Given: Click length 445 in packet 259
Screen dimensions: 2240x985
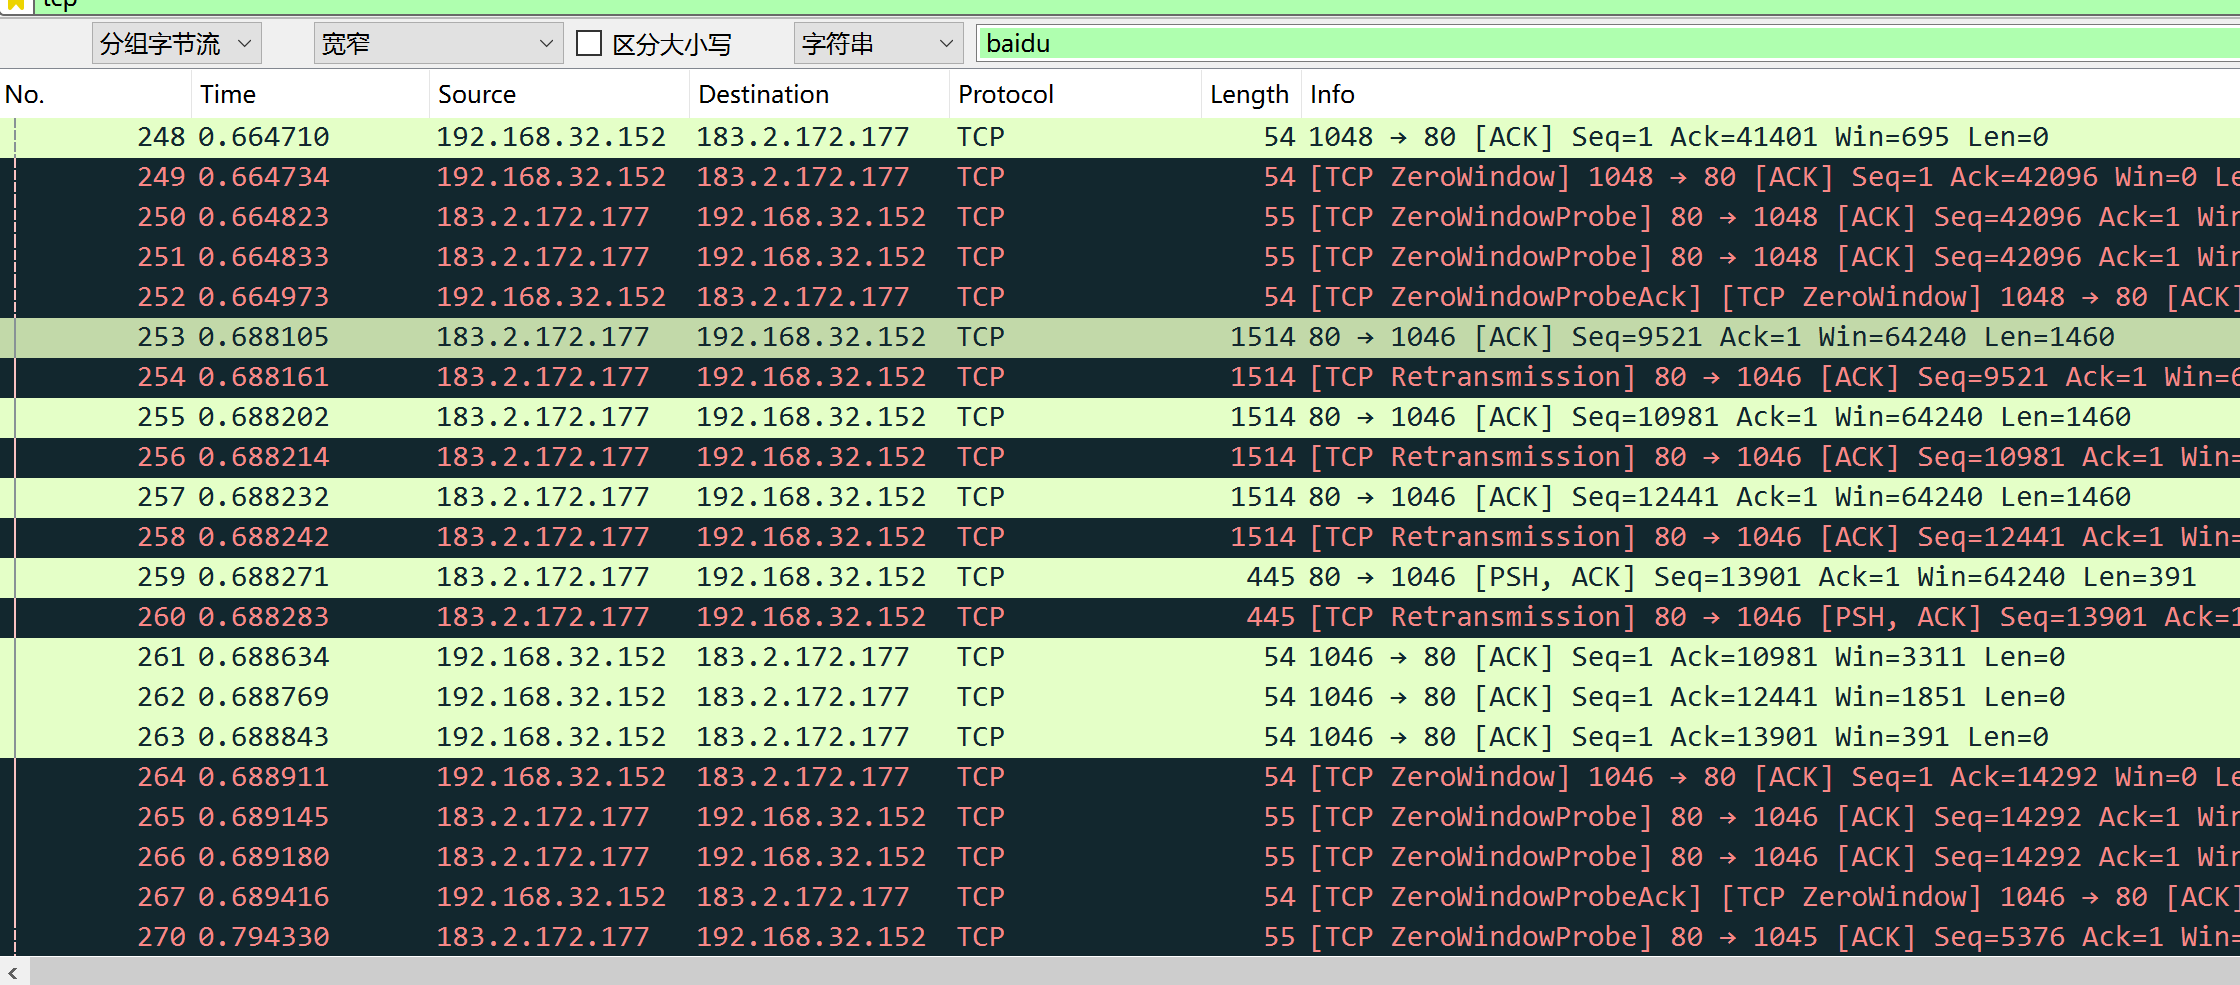Looking at the screenshot, I should click(x=1271, y=577).
